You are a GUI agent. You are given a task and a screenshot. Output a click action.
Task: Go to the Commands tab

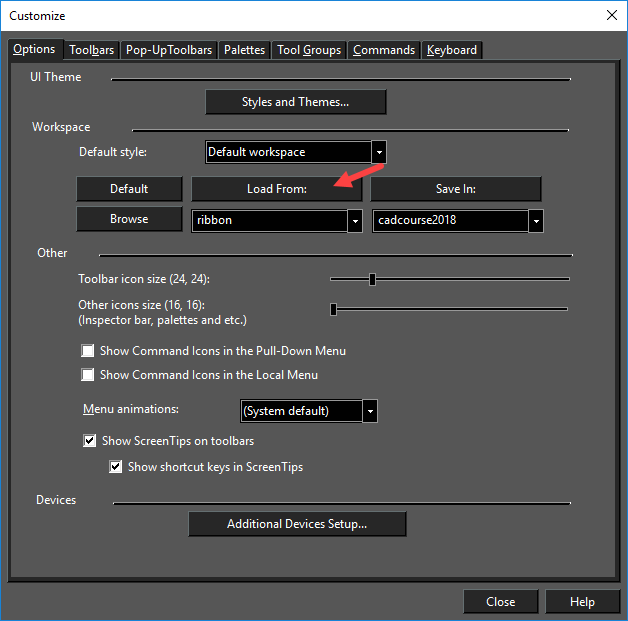point(384,50)
